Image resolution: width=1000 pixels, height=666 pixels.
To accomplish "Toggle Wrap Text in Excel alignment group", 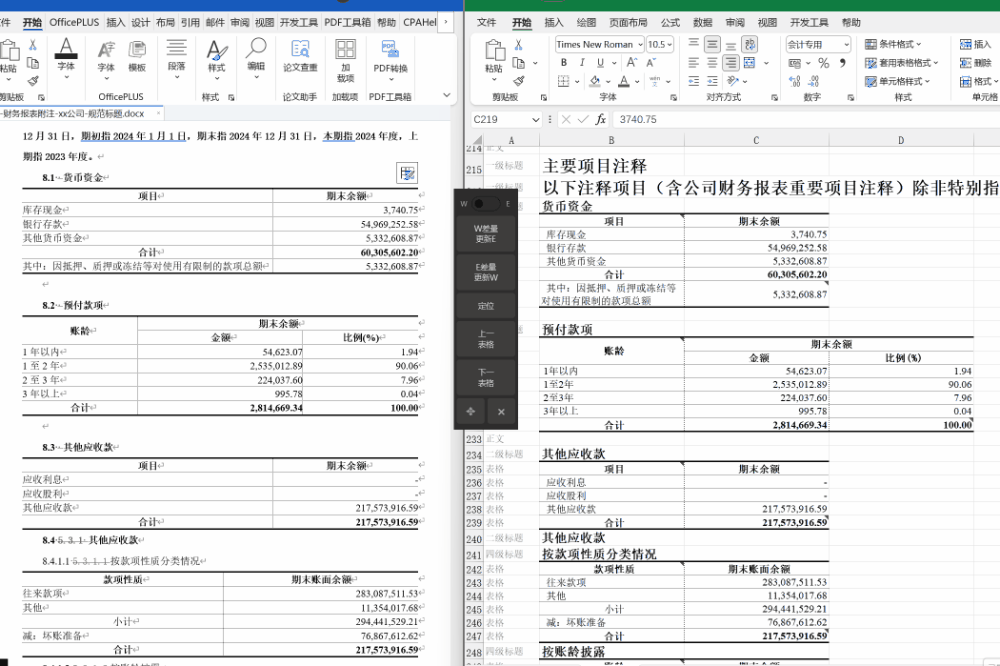I will [750, 44].
